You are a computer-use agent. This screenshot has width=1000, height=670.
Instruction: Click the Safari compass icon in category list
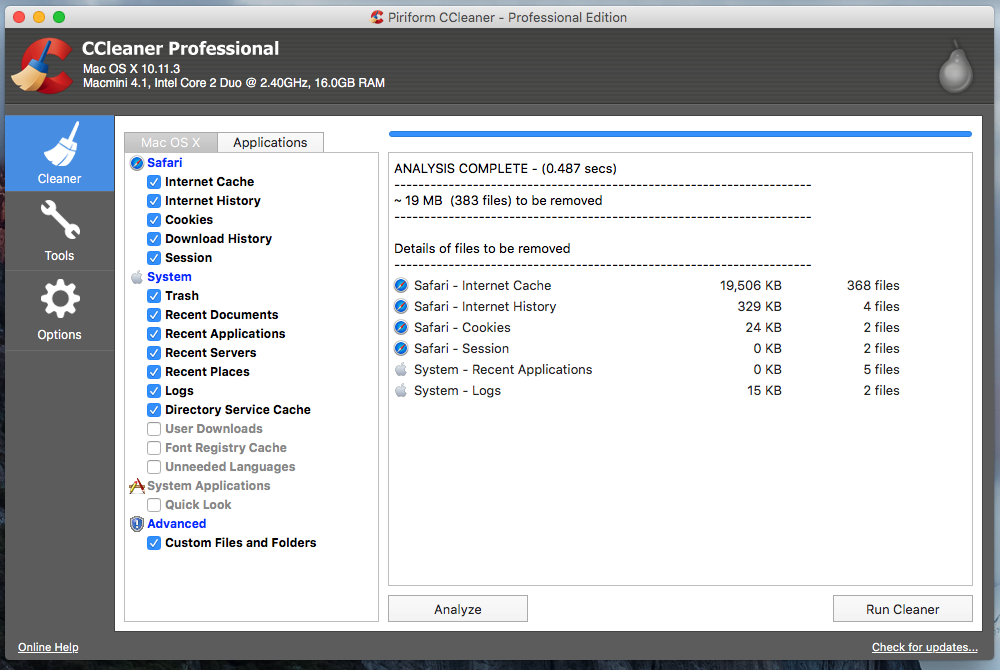[x=136, y=163]
